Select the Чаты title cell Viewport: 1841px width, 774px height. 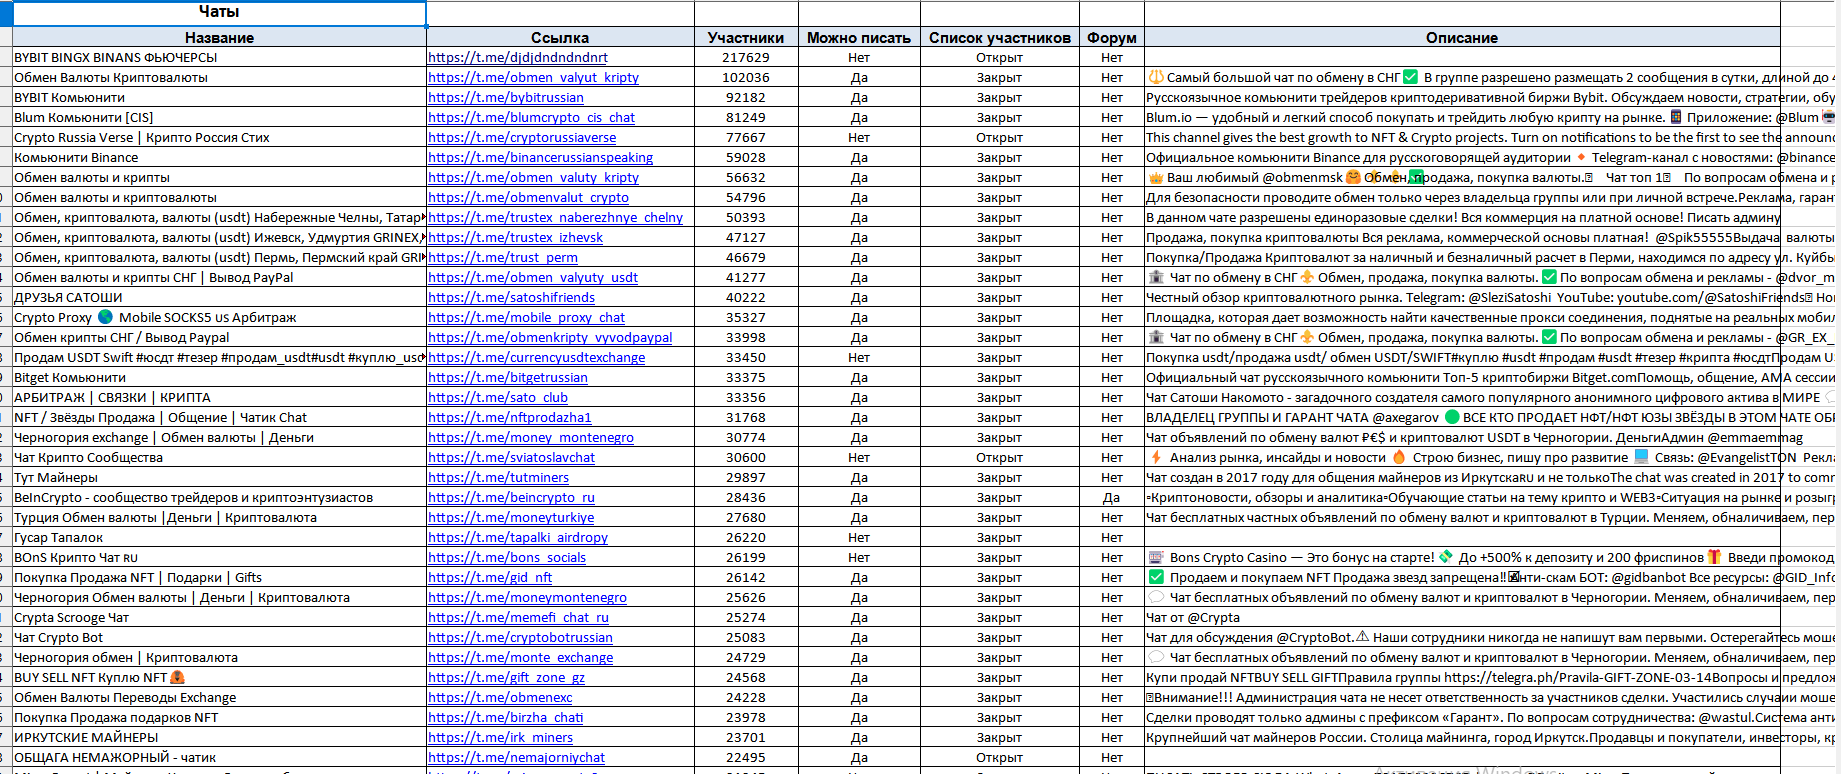[219, 12]
